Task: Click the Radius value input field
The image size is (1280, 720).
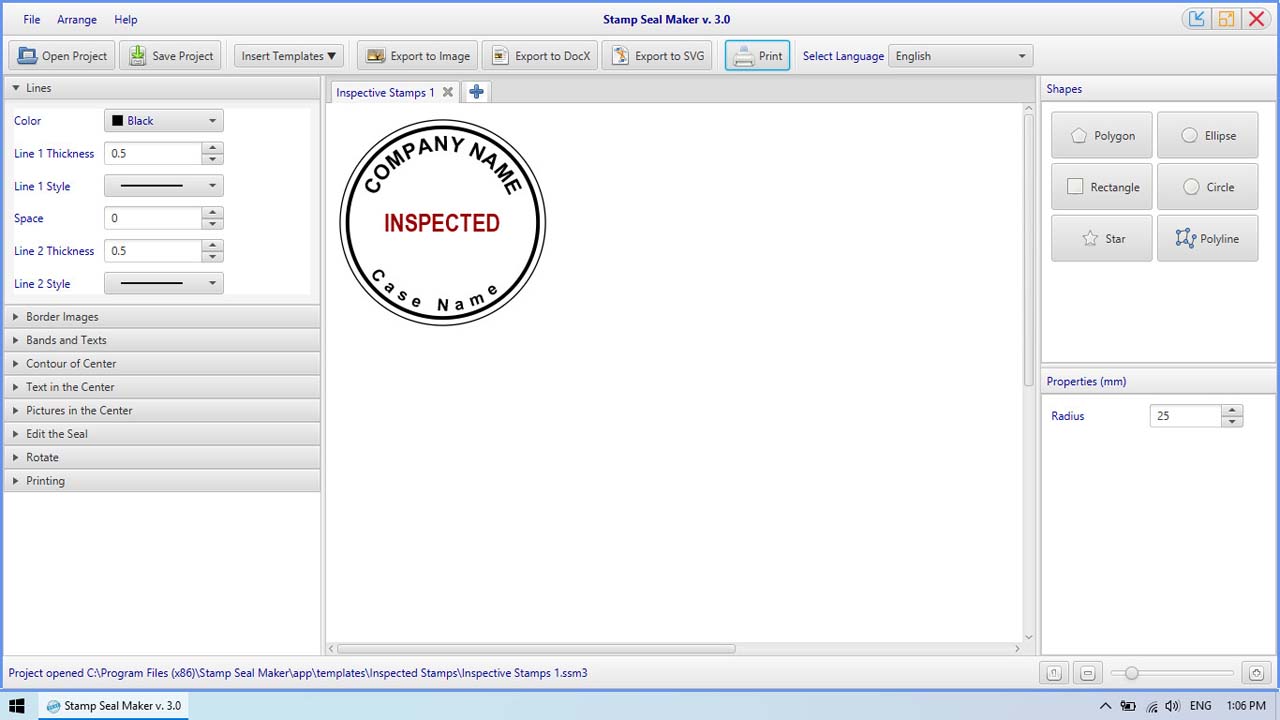Action: tap(1186, 415)
